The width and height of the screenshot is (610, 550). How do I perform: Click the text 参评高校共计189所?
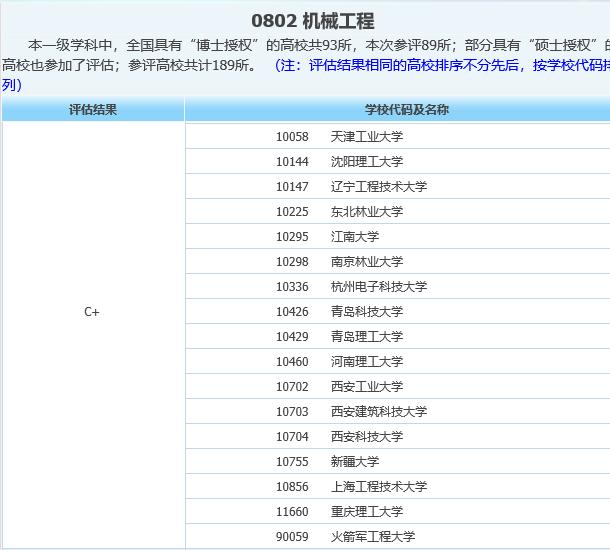(189, 65)
